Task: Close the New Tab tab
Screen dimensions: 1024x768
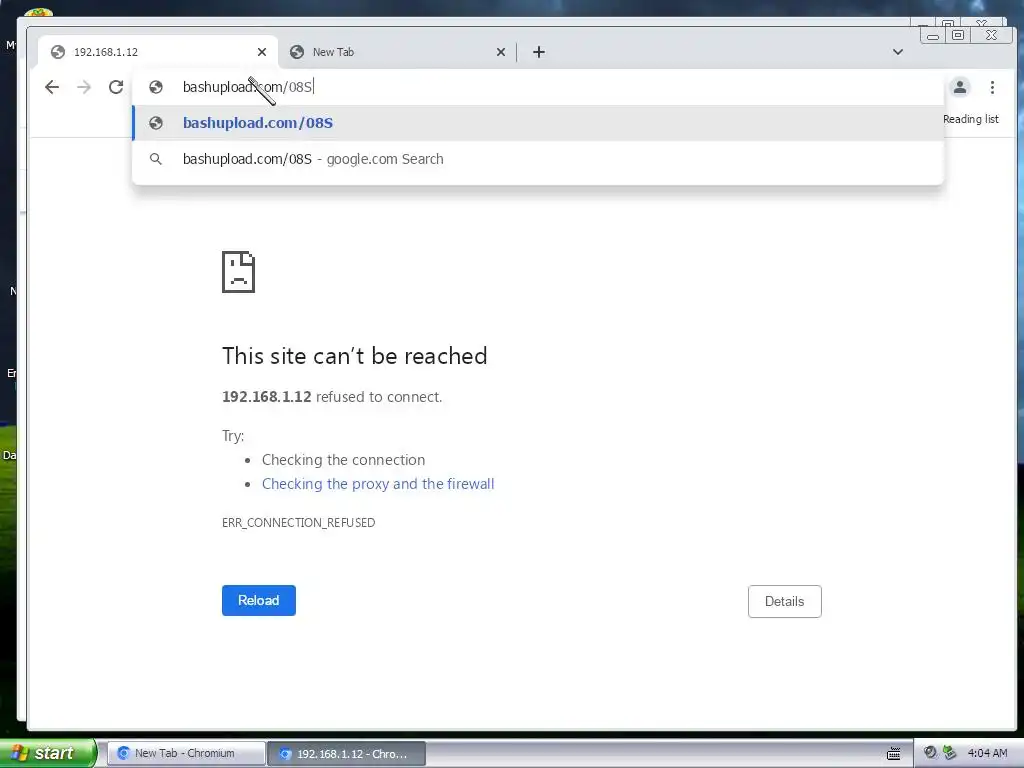Action: [x=501, y=52]
